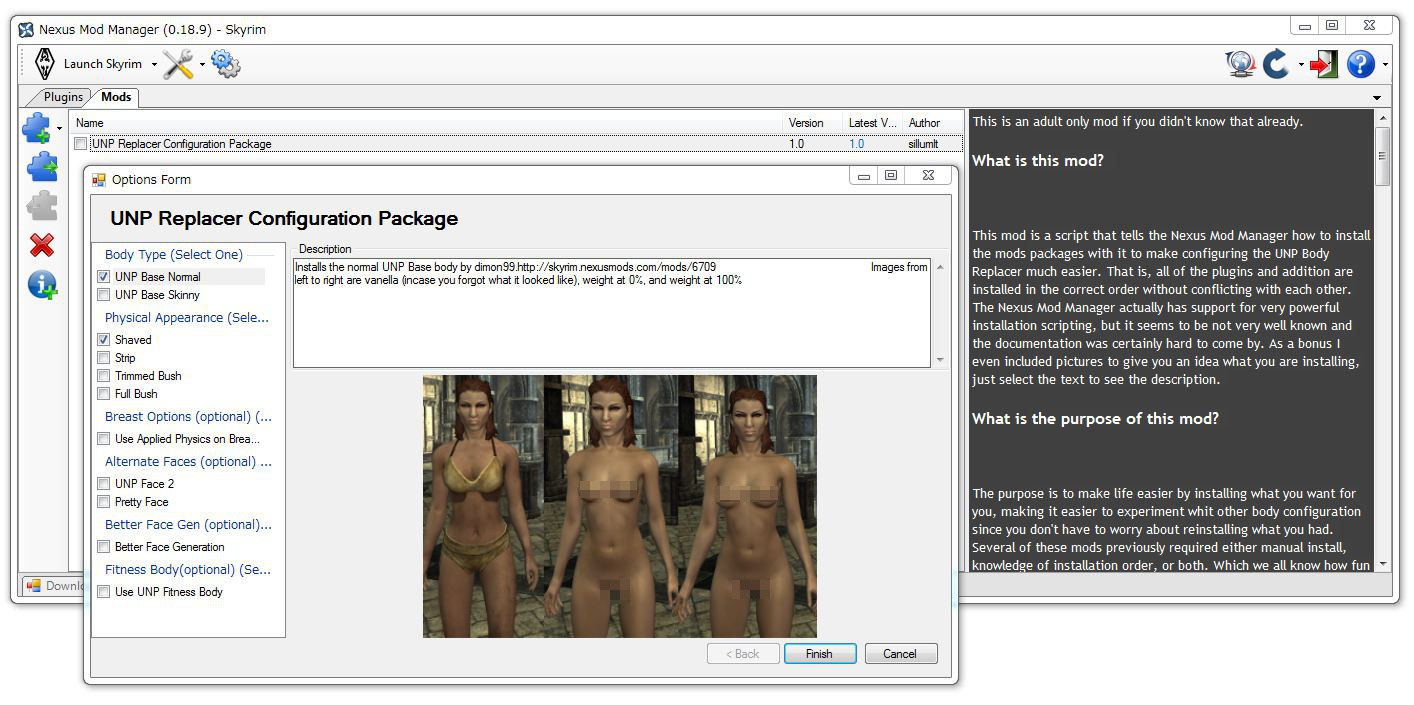Click mod info panel scroll up arrow
The image size is (1414, 705).
(1384, 118)
